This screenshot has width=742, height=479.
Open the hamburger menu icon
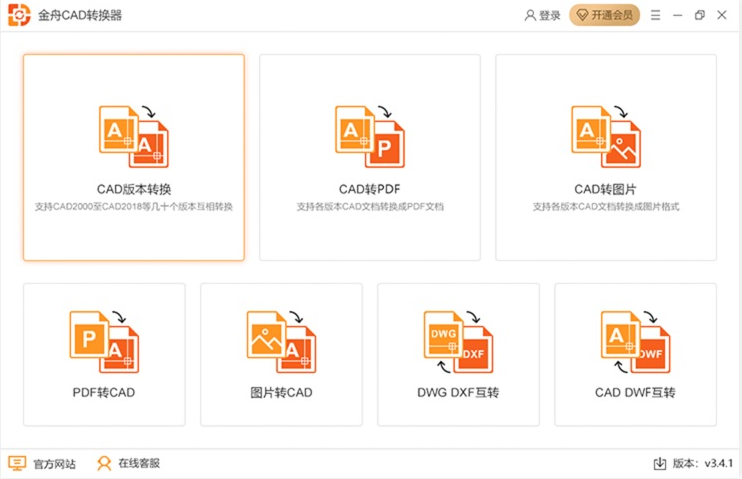point(655,16)
